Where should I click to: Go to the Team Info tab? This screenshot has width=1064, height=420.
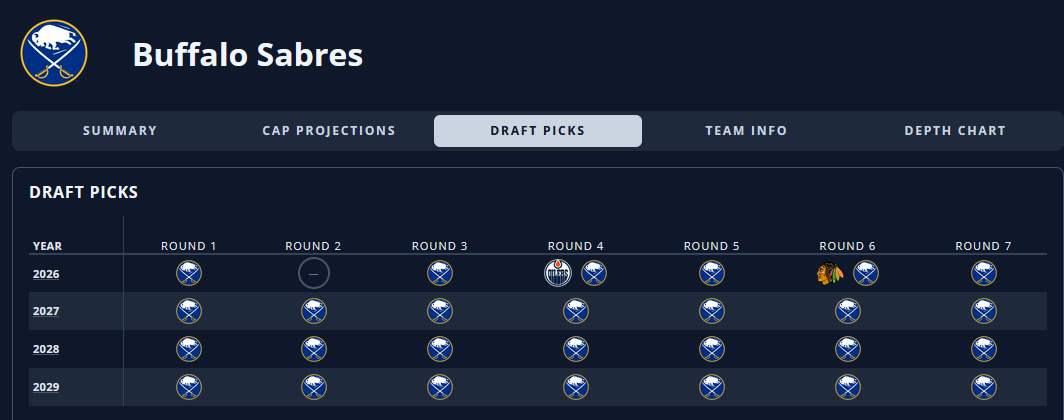tap(746, 131)
